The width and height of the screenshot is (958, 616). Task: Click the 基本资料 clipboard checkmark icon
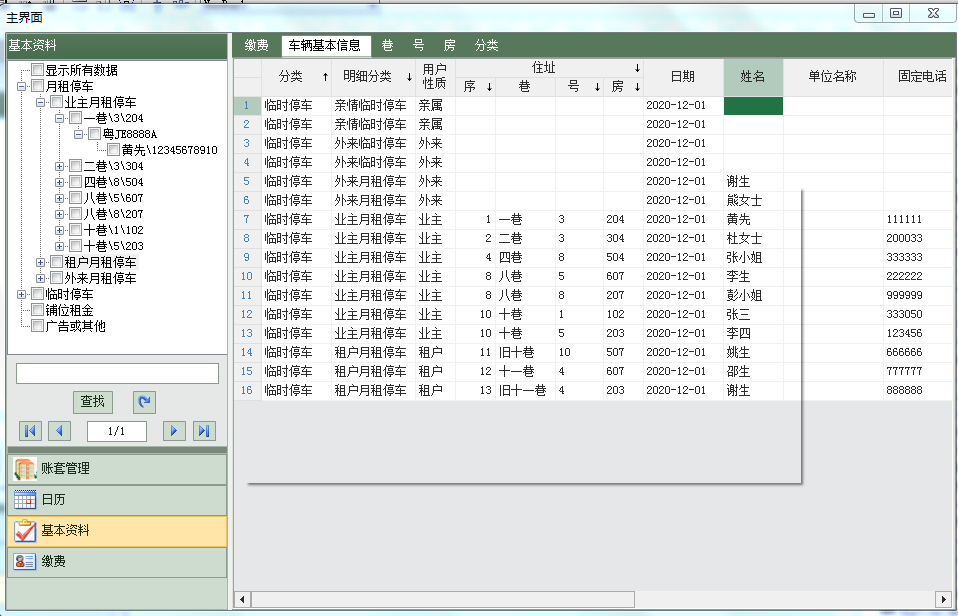click(25, 531)
